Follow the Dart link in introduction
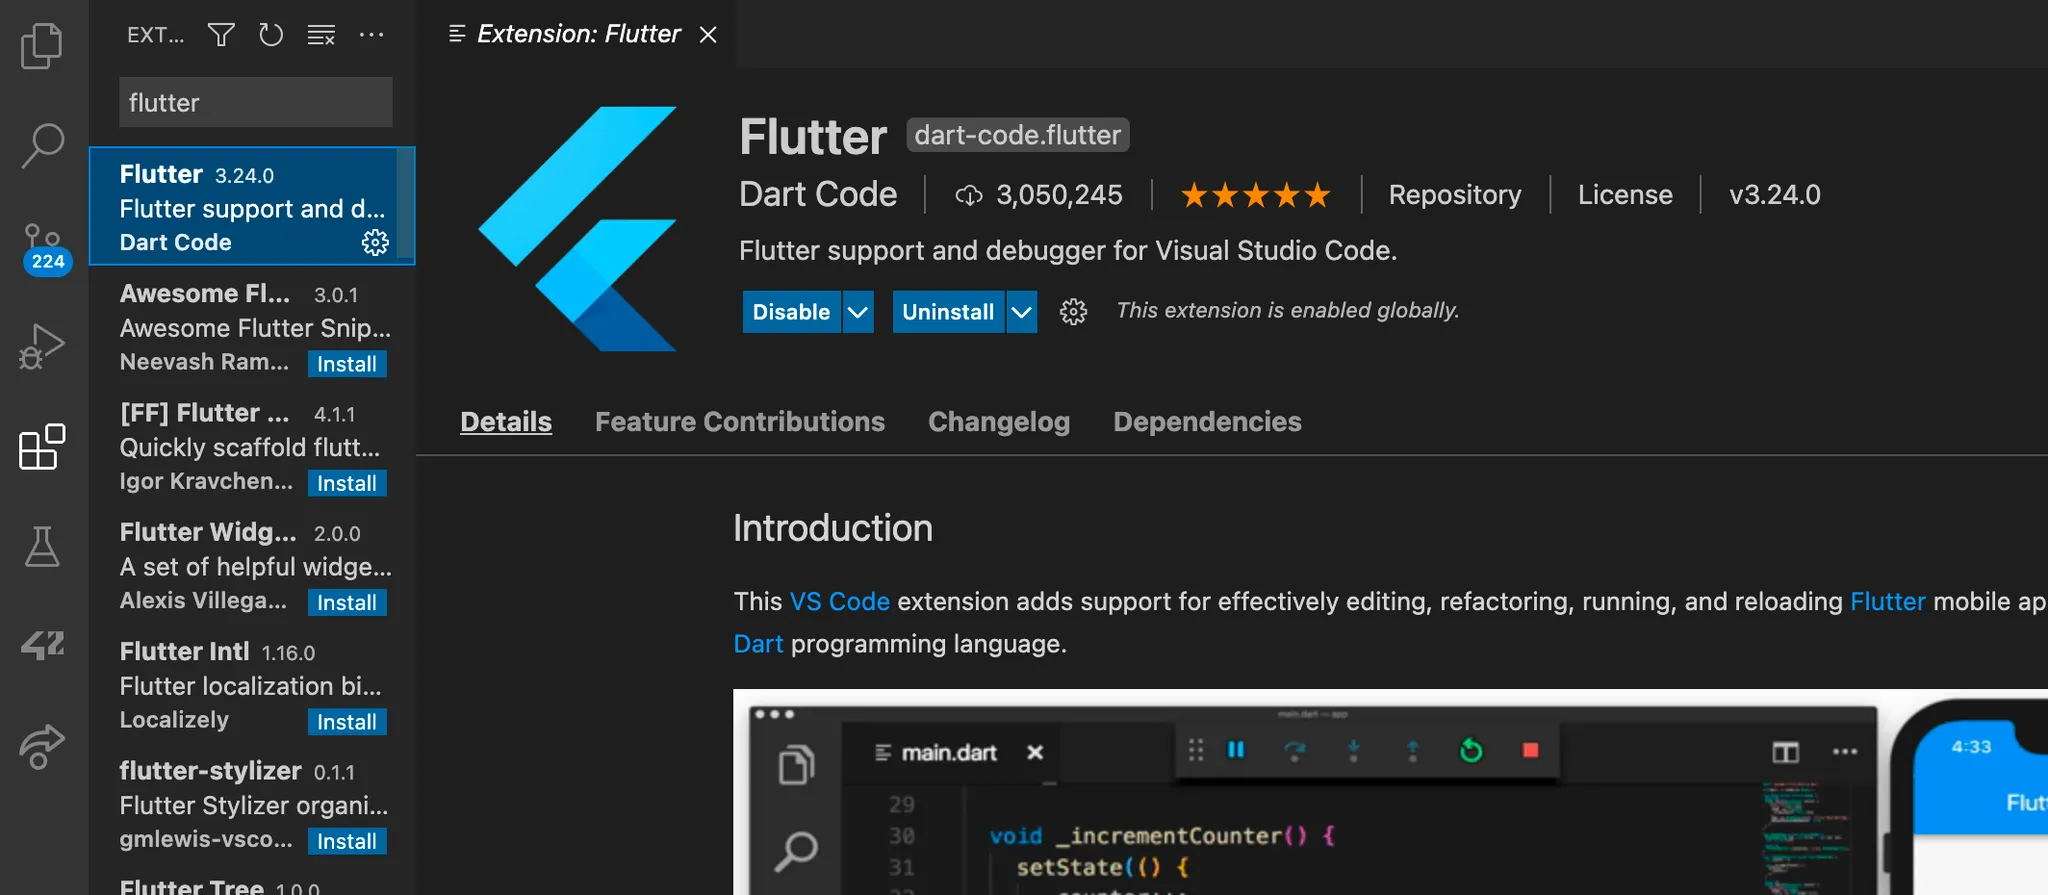The image size is (2048, 895). pos(758,644)
